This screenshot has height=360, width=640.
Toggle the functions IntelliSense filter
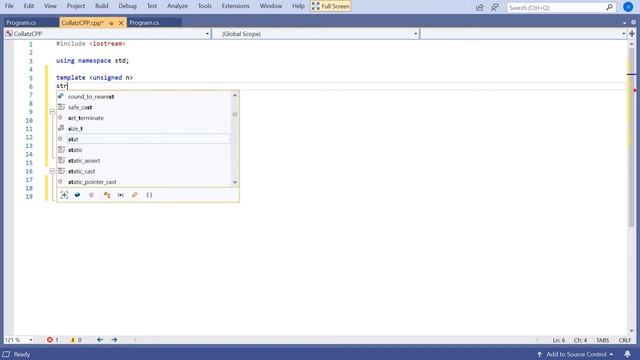click(x=91, y=195)
